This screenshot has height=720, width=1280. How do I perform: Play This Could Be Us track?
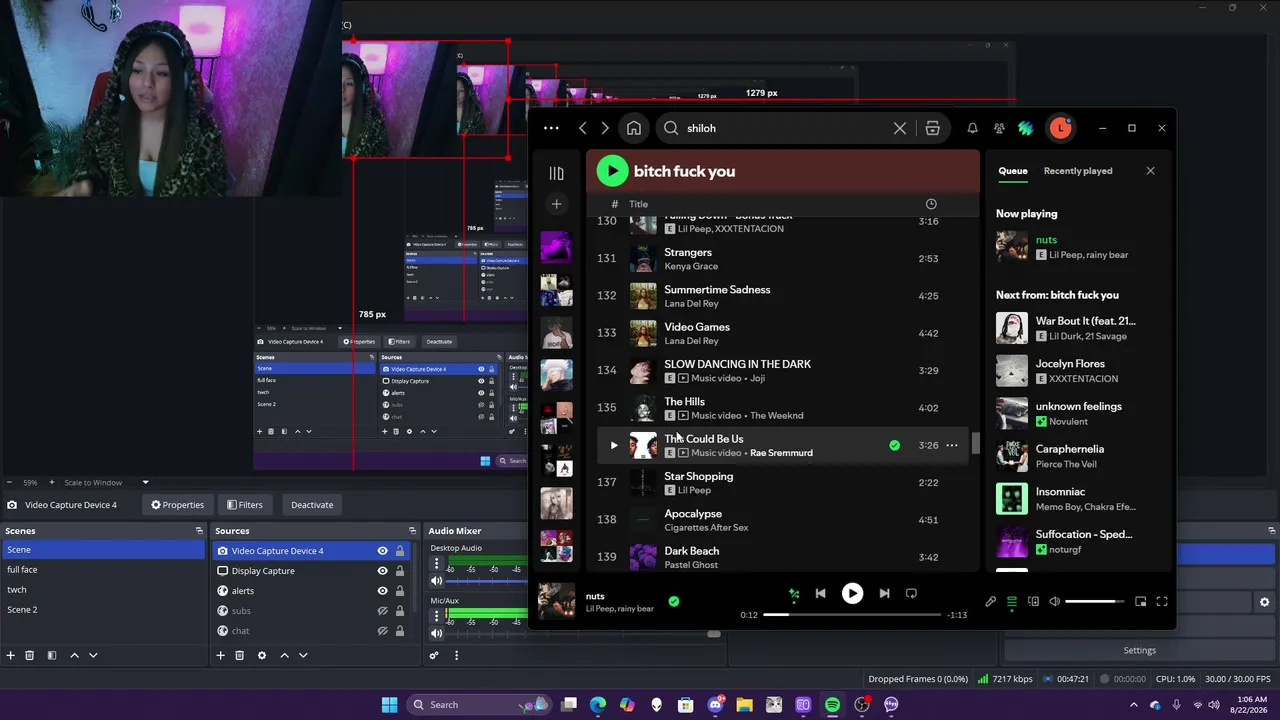[x=614, y=446]
